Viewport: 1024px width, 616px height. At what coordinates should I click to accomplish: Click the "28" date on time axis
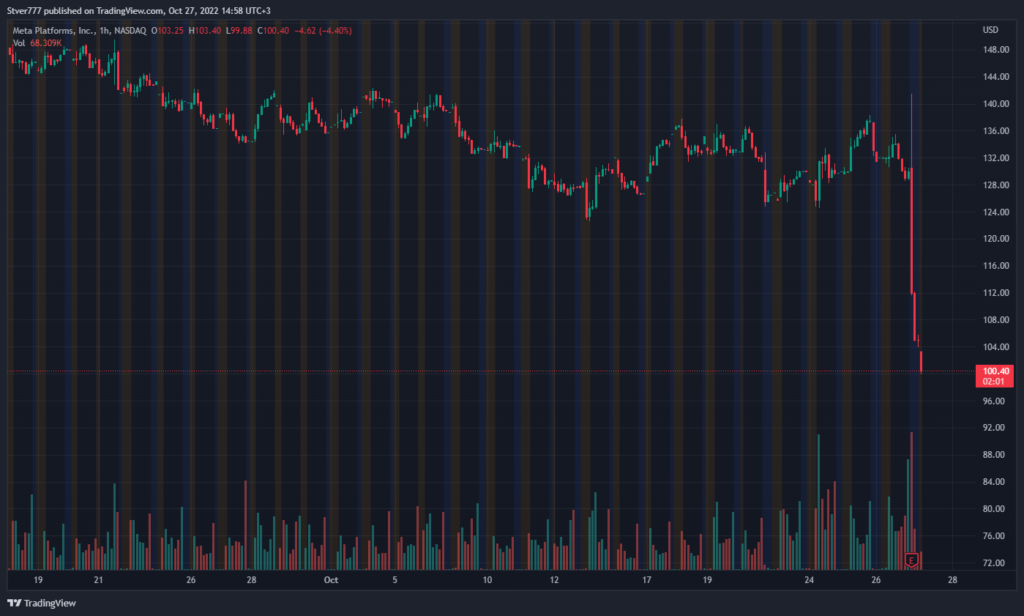coord(953,580)
